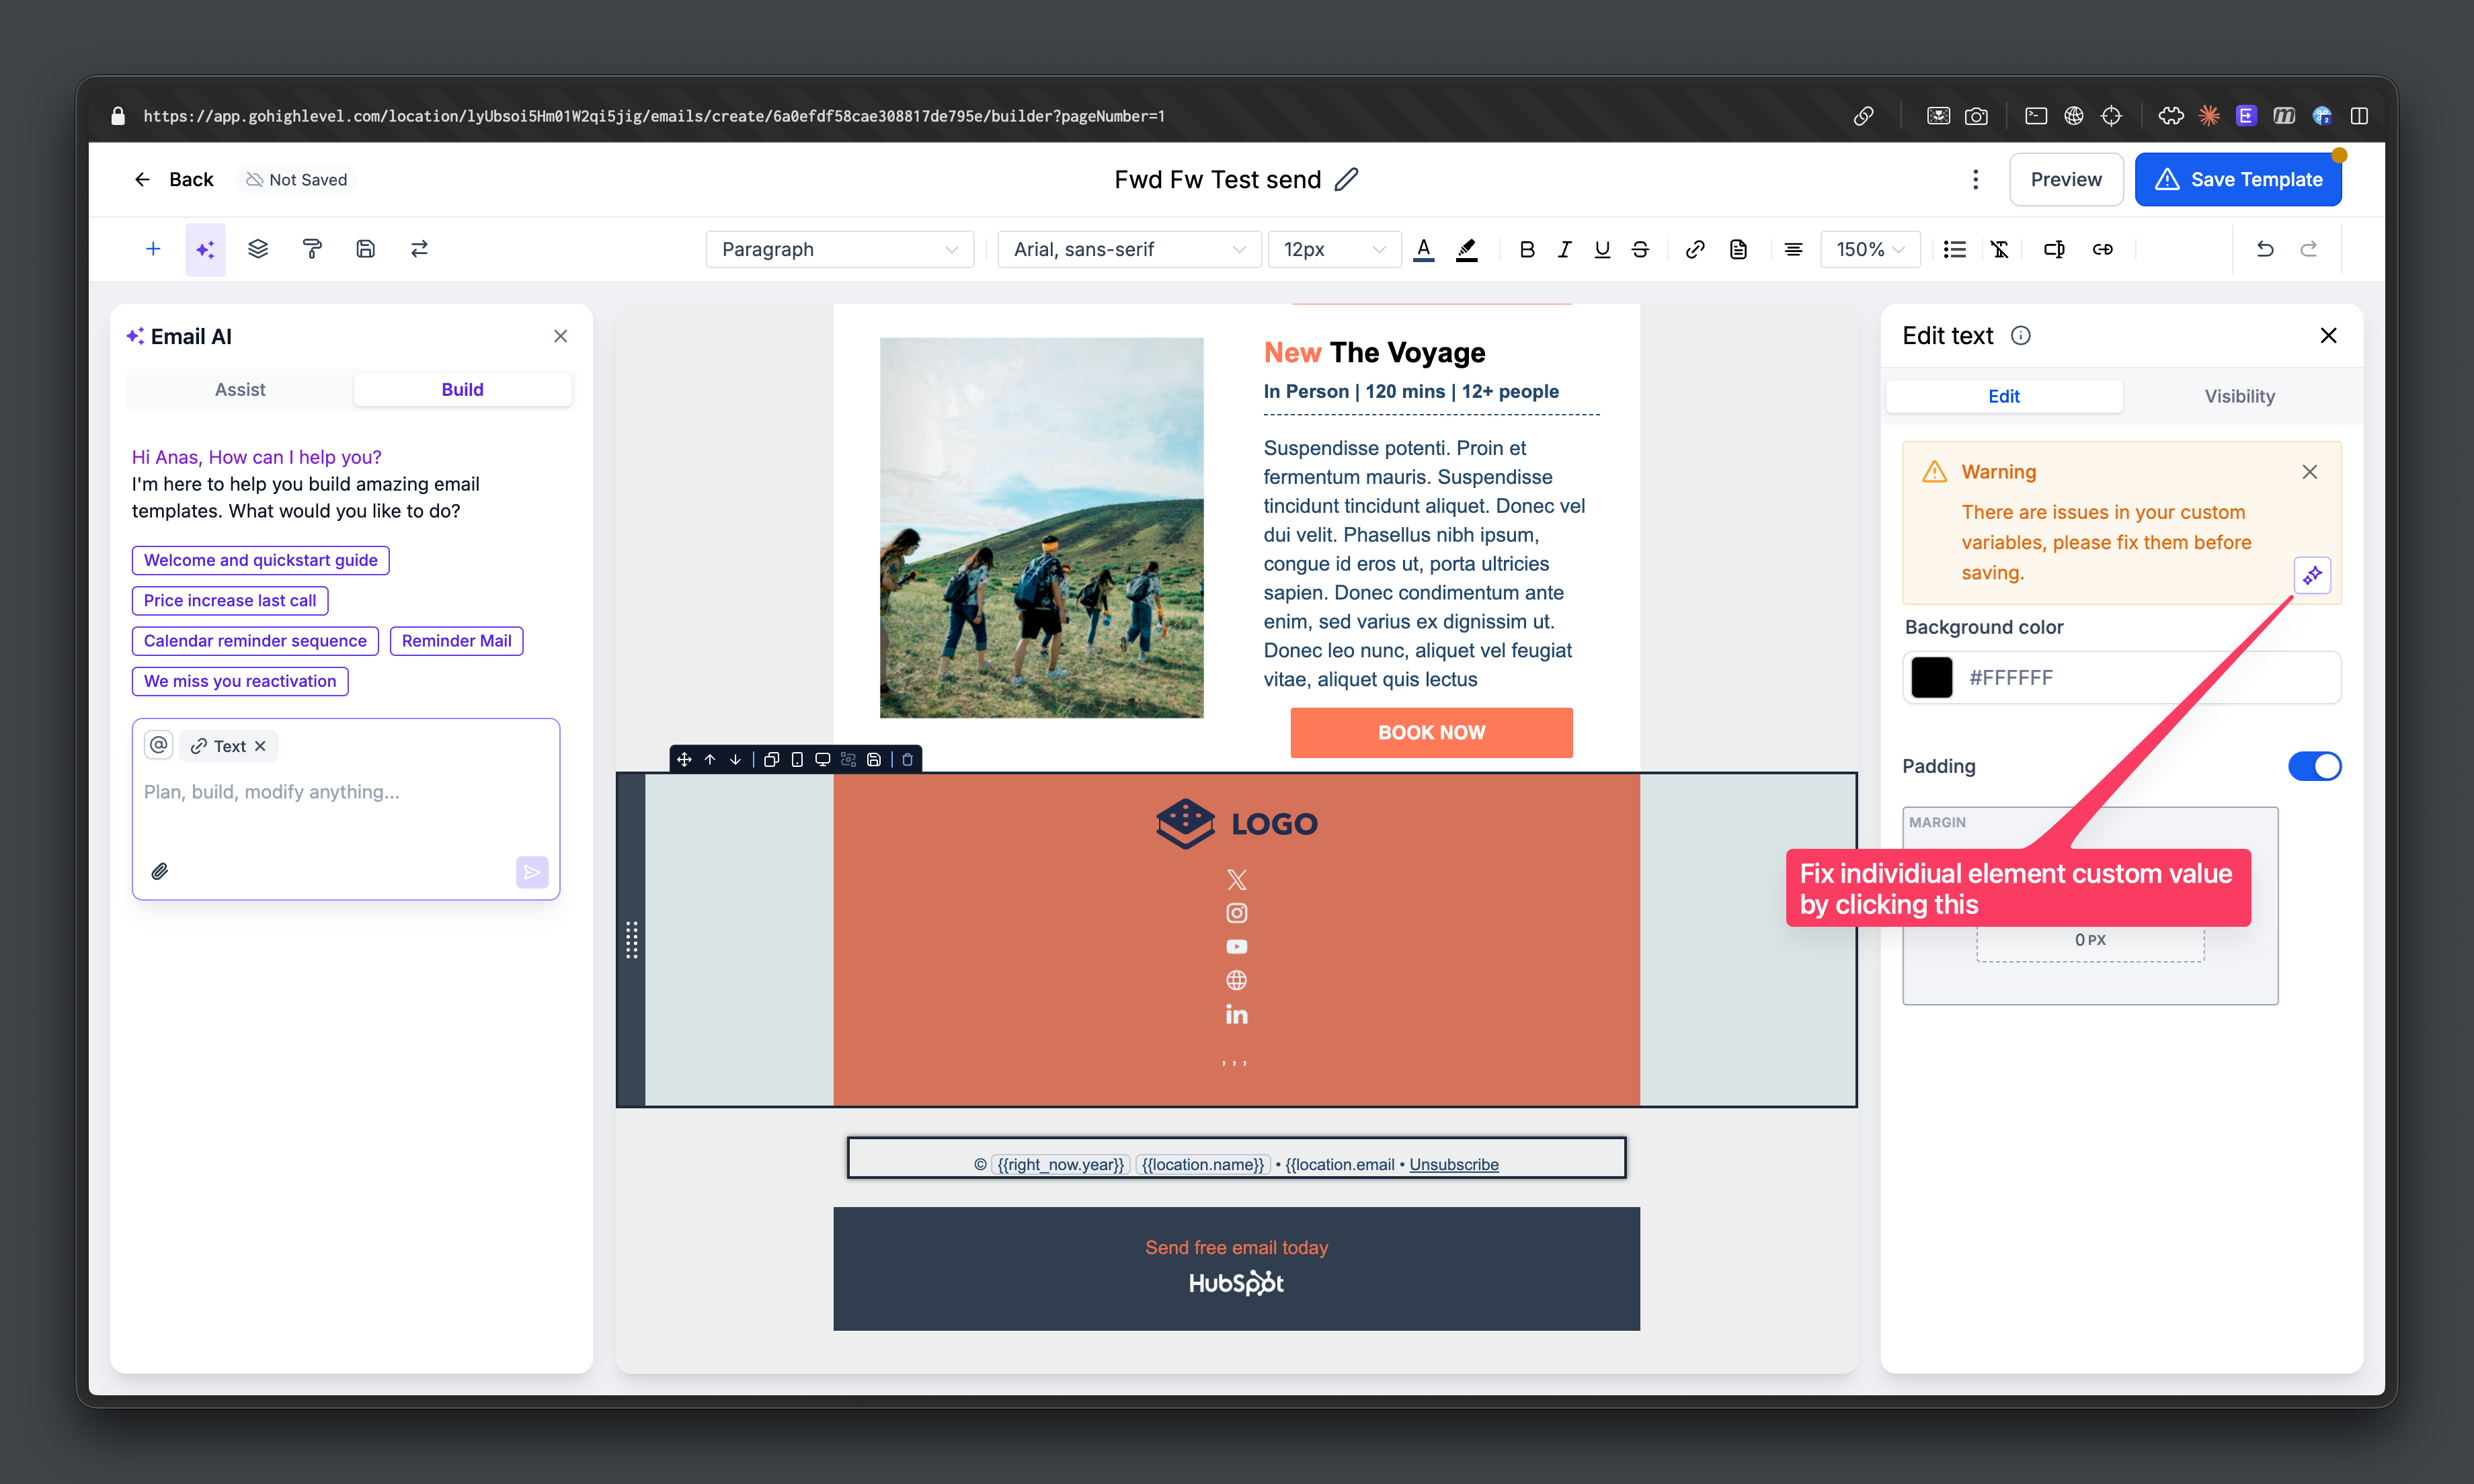Click the black background color swatch

point(1931,677)
